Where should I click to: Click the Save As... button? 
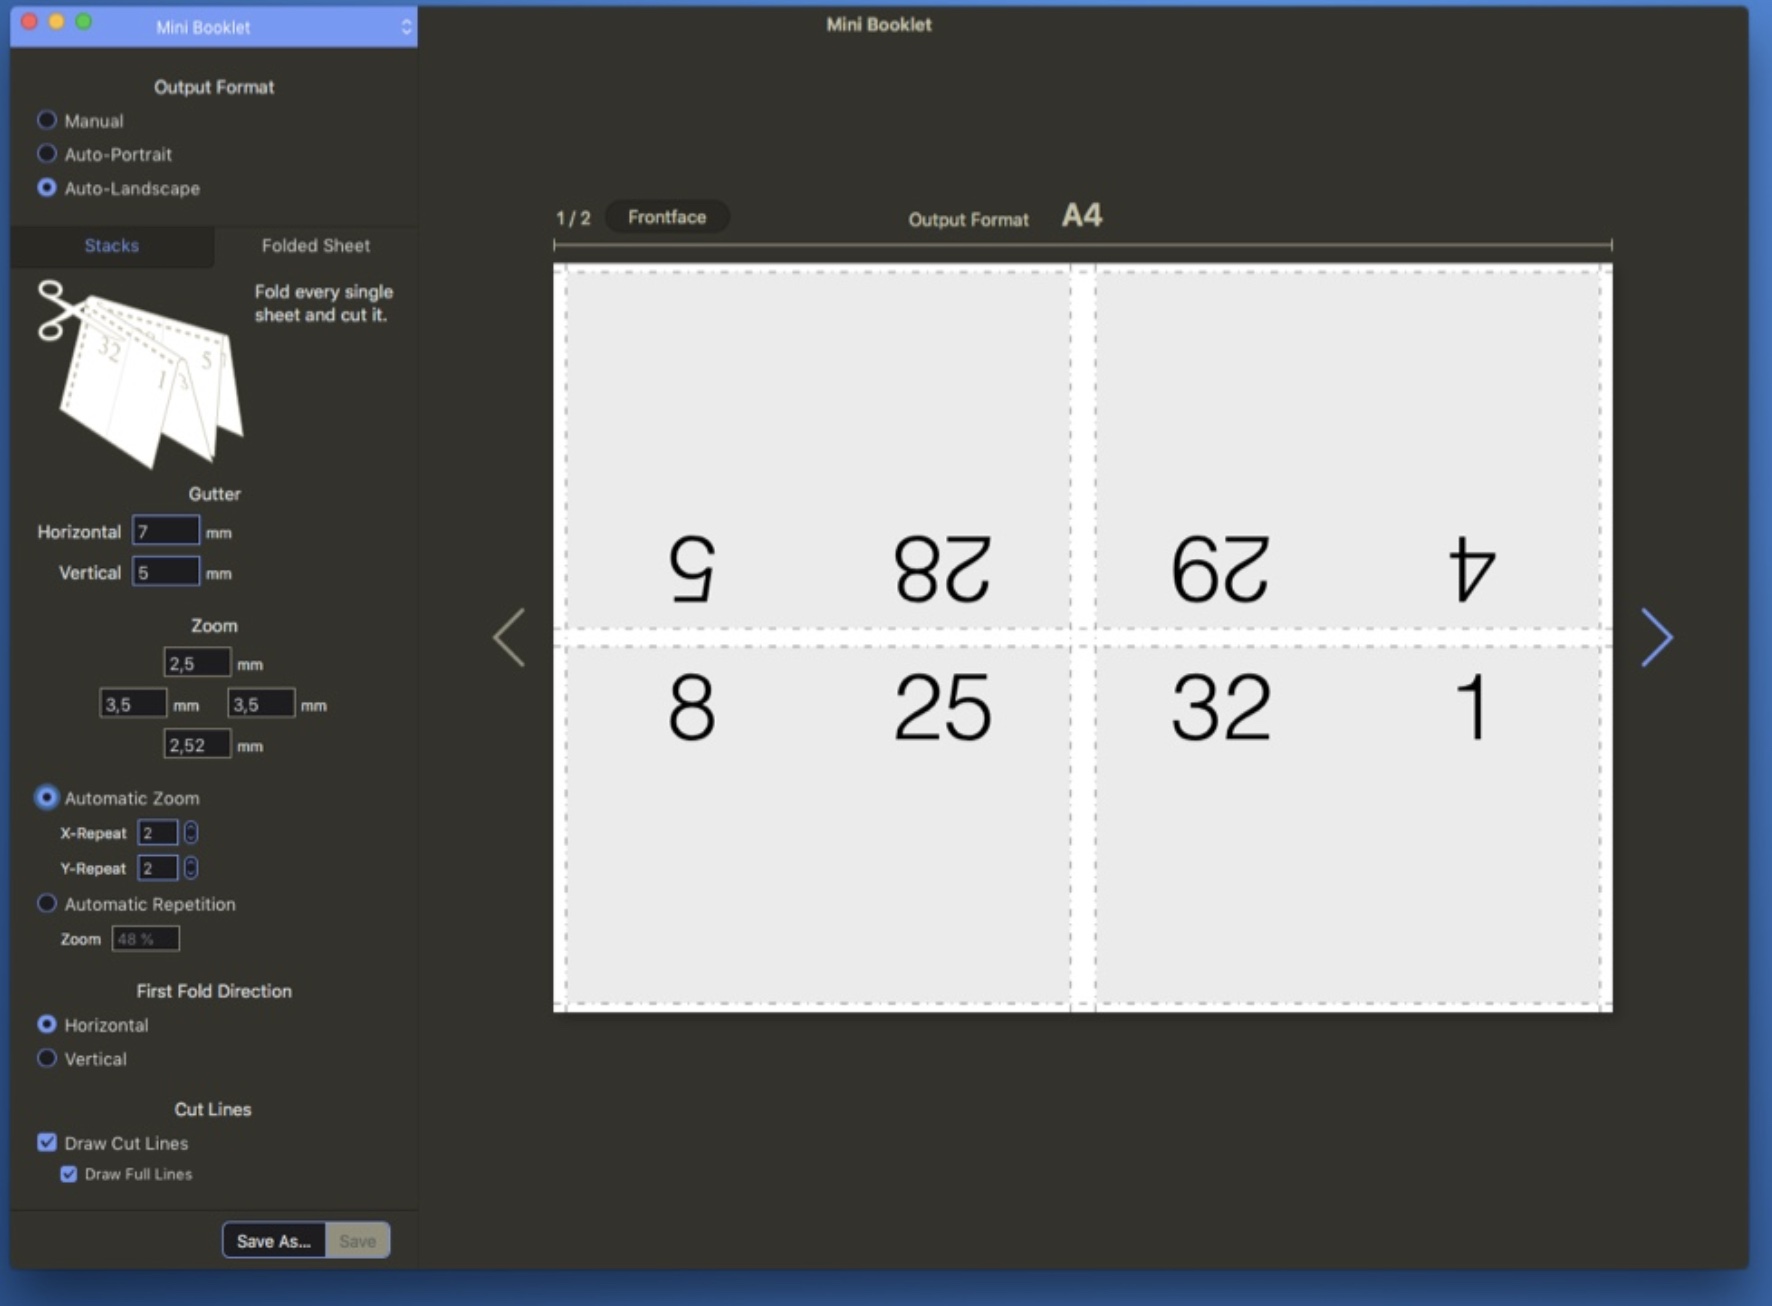point(273,1240)
